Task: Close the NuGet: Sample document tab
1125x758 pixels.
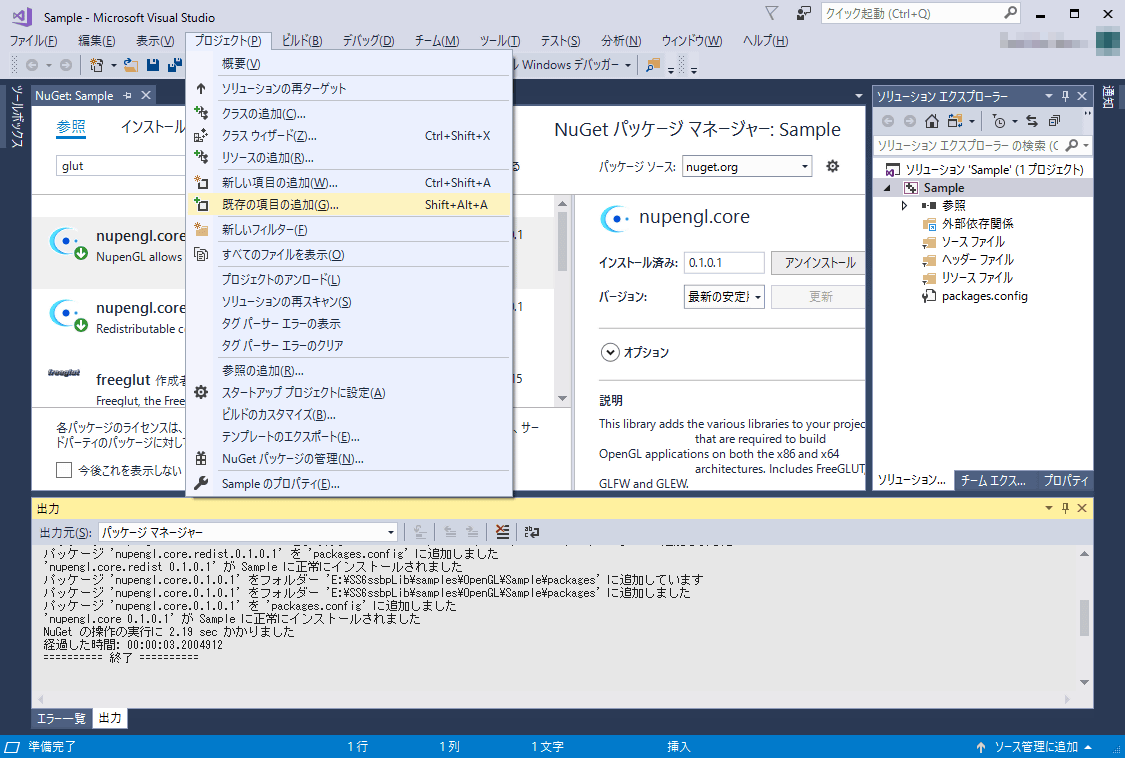Action: (x=146, y=95)
